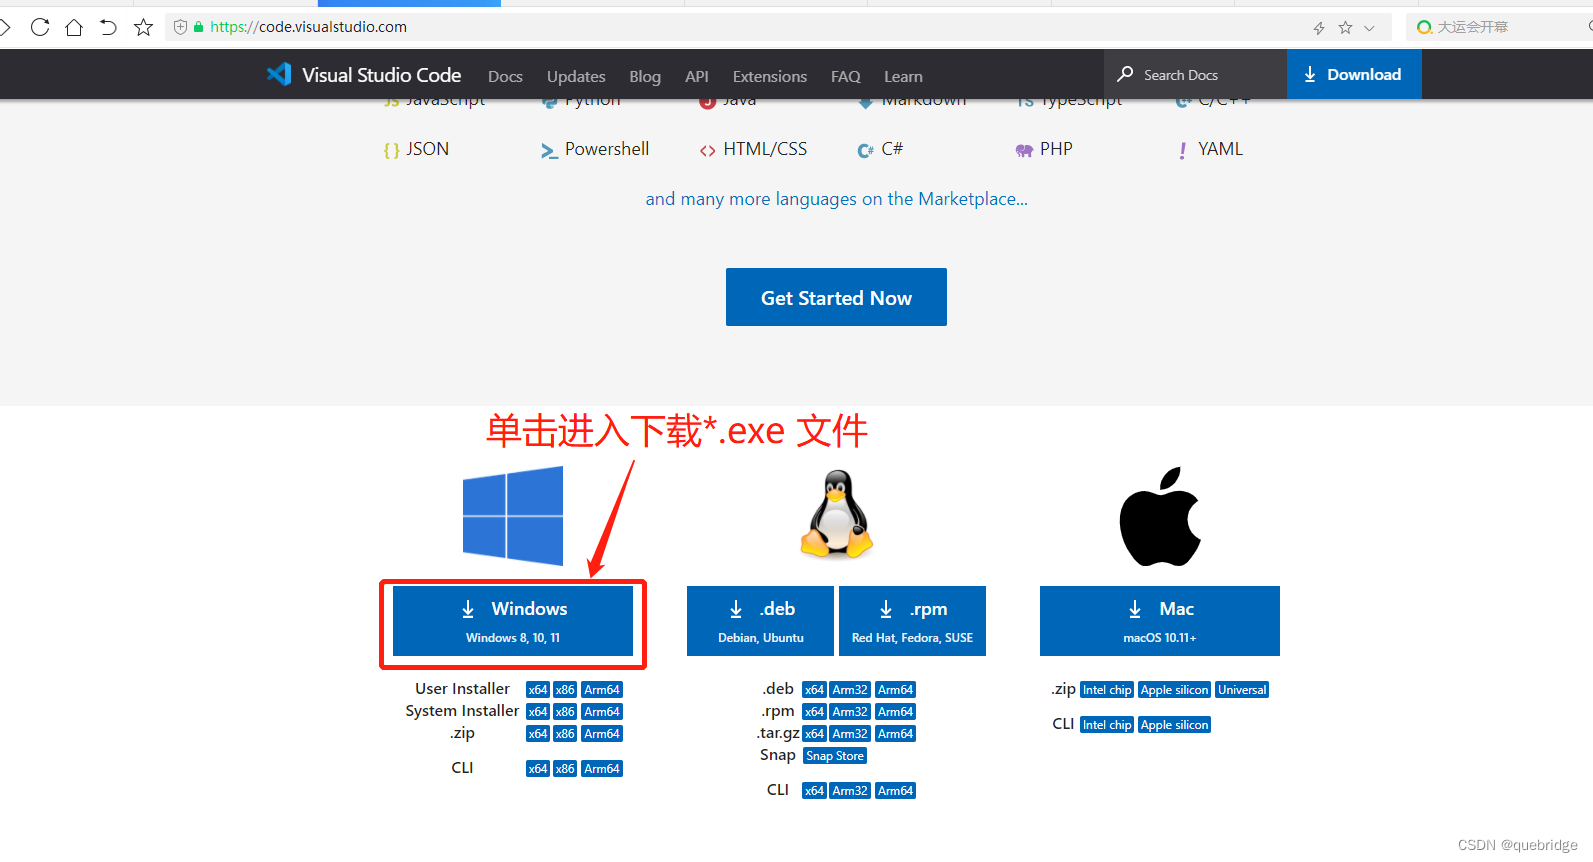This screenshot has width=1593, height=862.
Task: Click the JSON language label
Action: pos(427,149)
